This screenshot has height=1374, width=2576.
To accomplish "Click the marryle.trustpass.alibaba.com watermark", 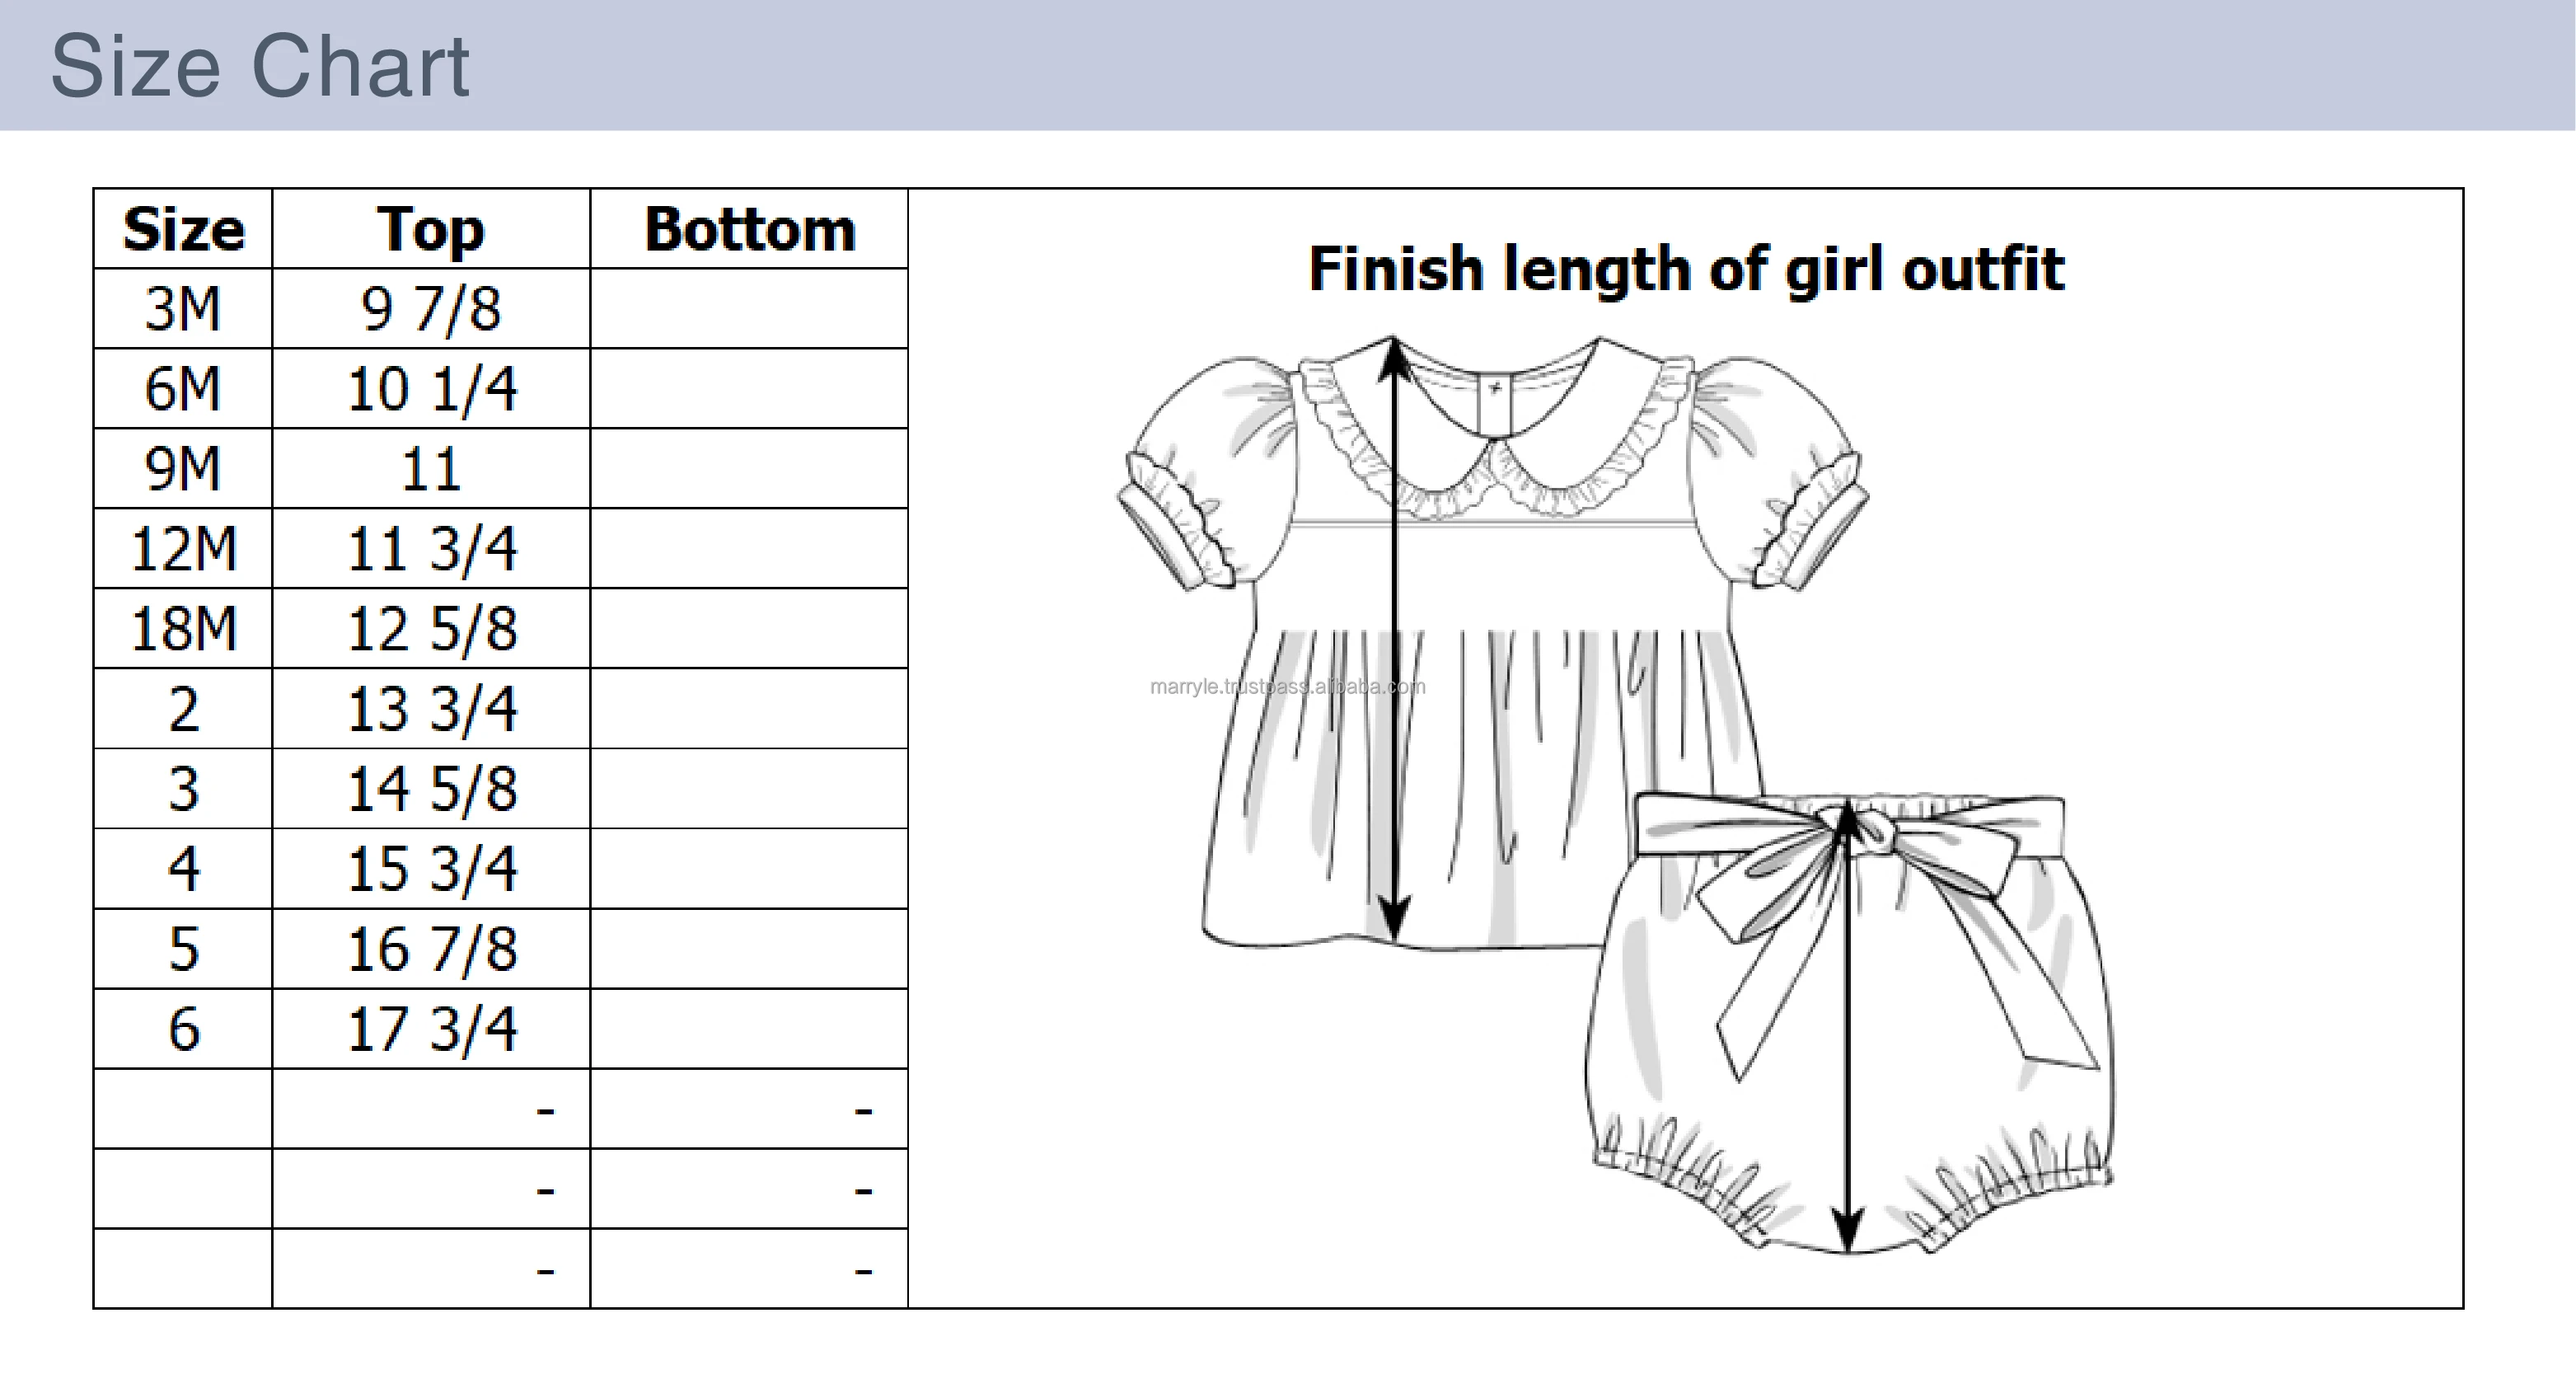I will coord(1287,687).
